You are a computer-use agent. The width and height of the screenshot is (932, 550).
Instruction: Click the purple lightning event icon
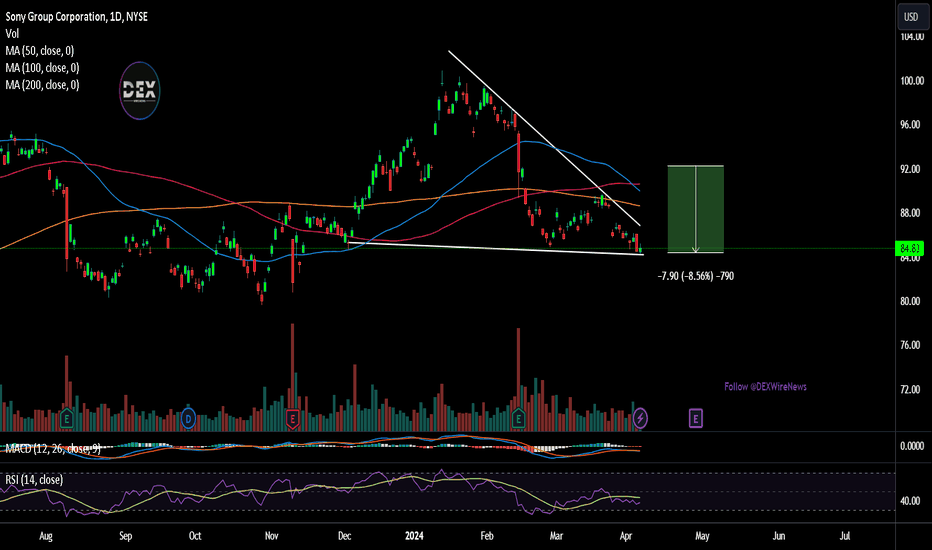click(x=640, y=419)
